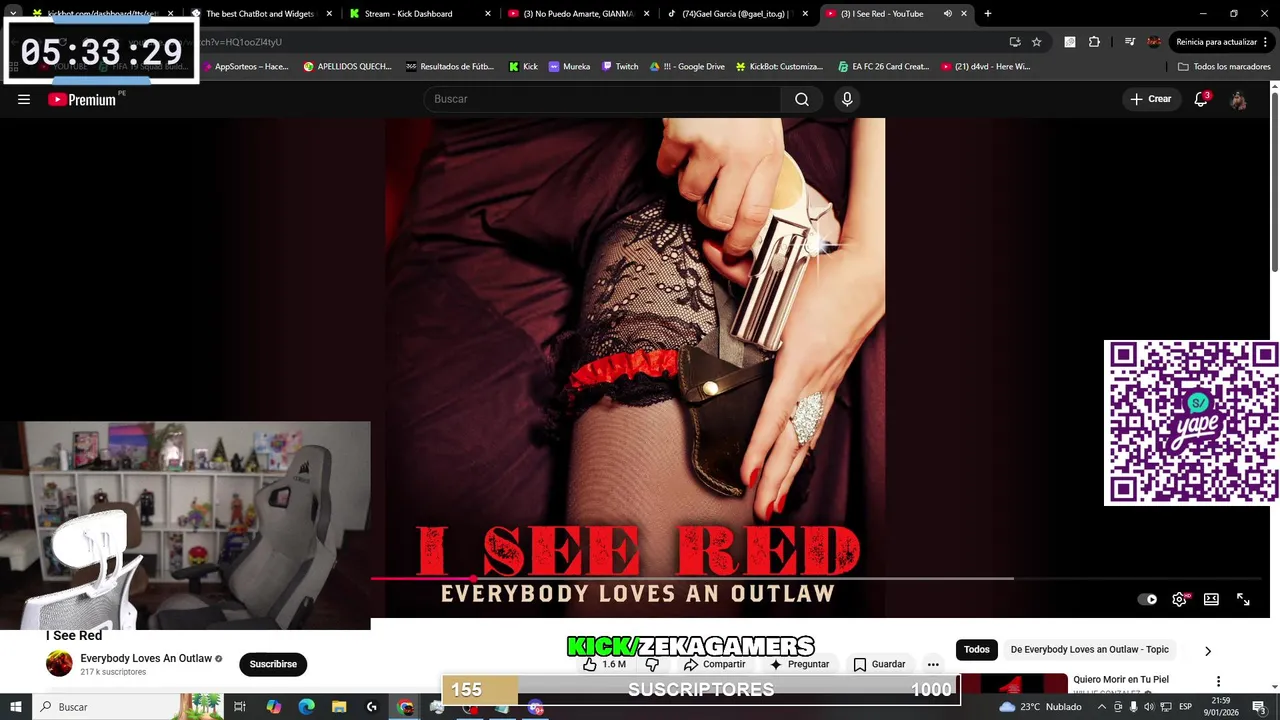Open Chrome from the taskbar
The image size is (1280, 720).
(405, 707)
